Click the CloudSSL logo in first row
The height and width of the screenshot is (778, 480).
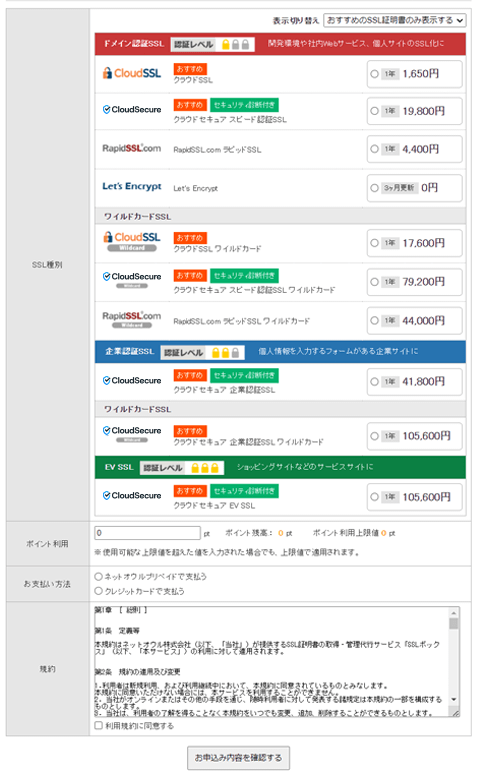tap(132, 73)
